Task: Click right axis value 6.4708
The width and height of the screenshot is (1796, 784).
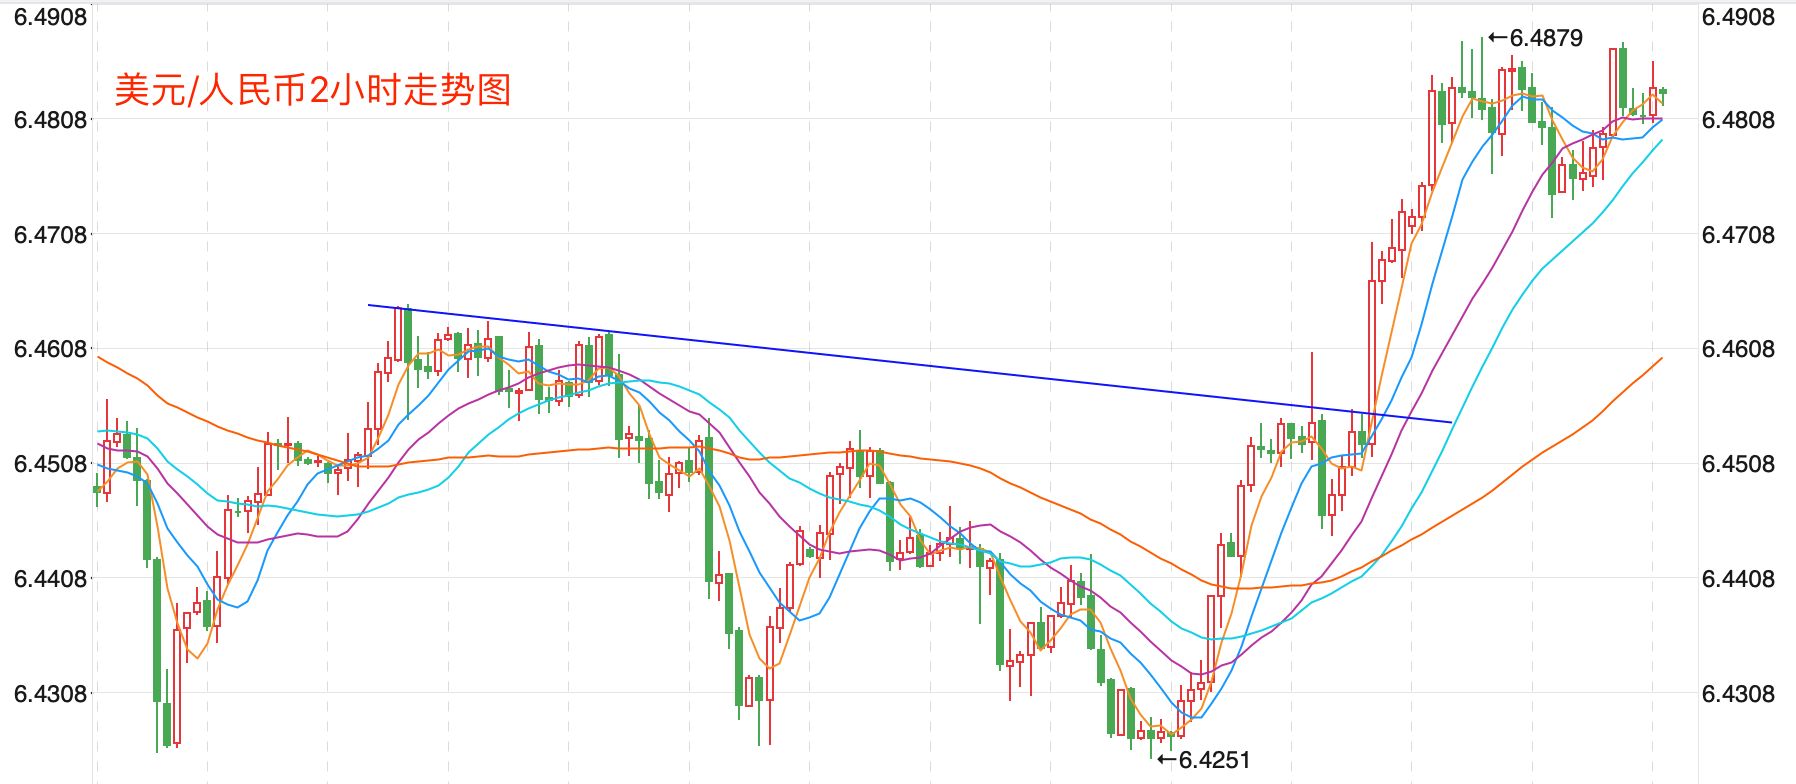Action: (x=1738, y=235)
